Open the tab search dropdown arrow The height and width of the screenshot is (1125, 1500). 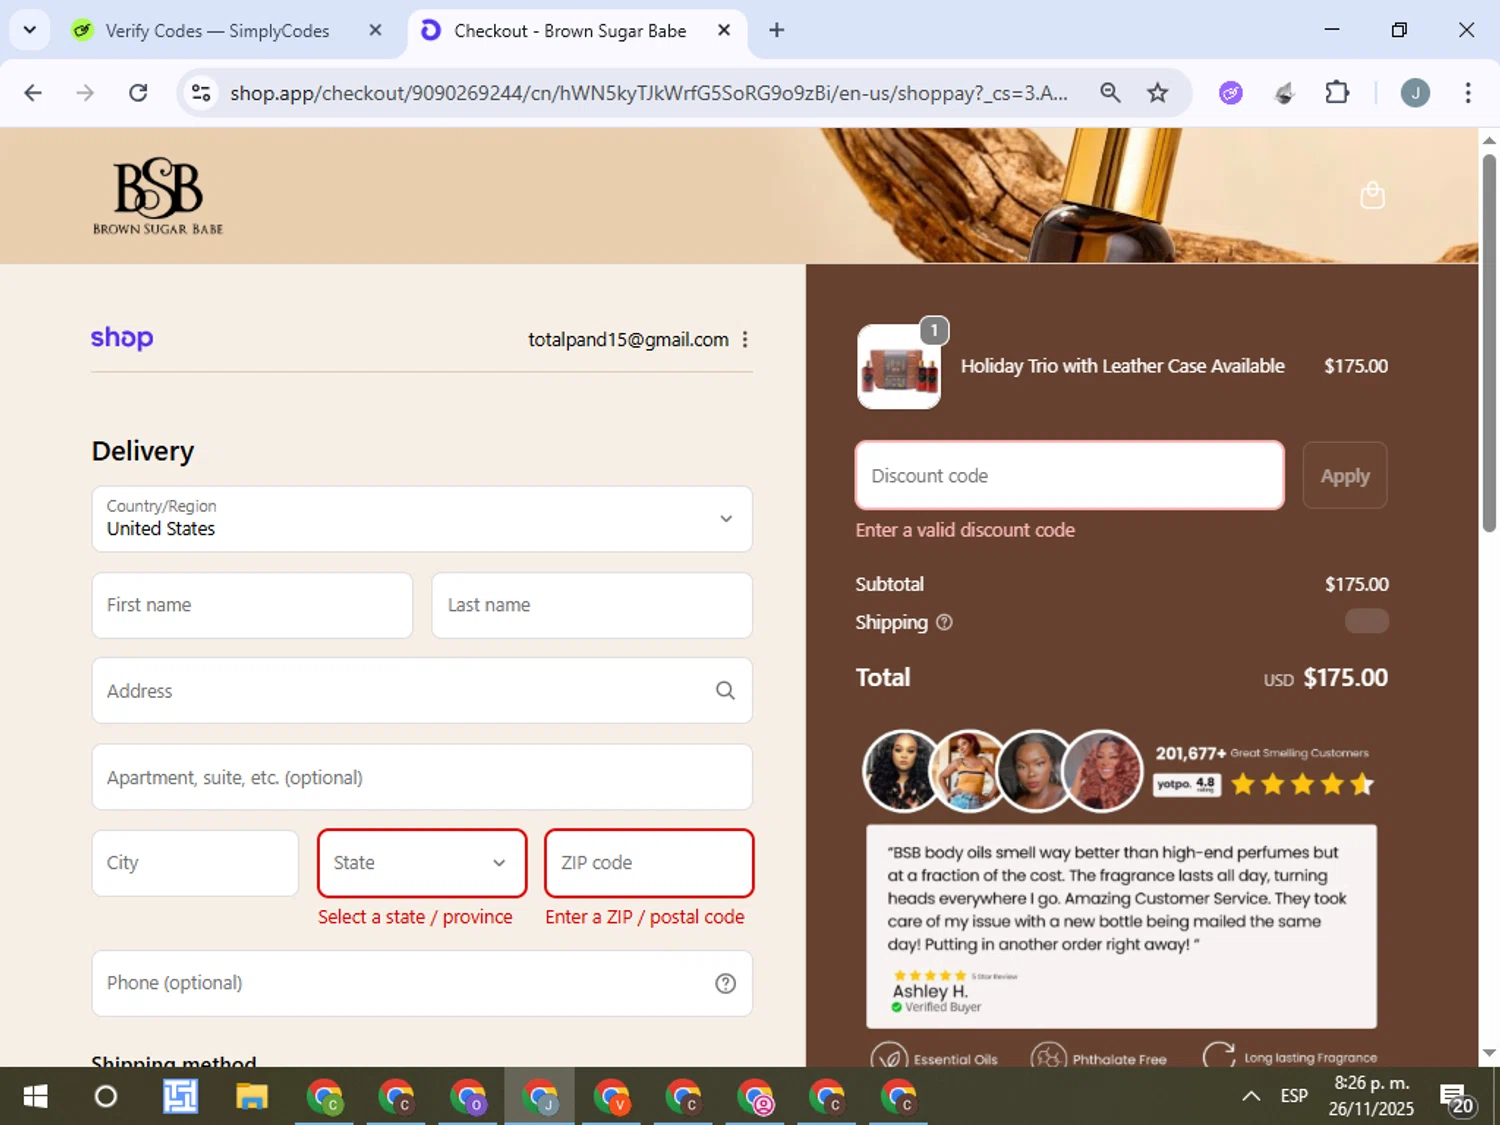[x=30, y=30]
